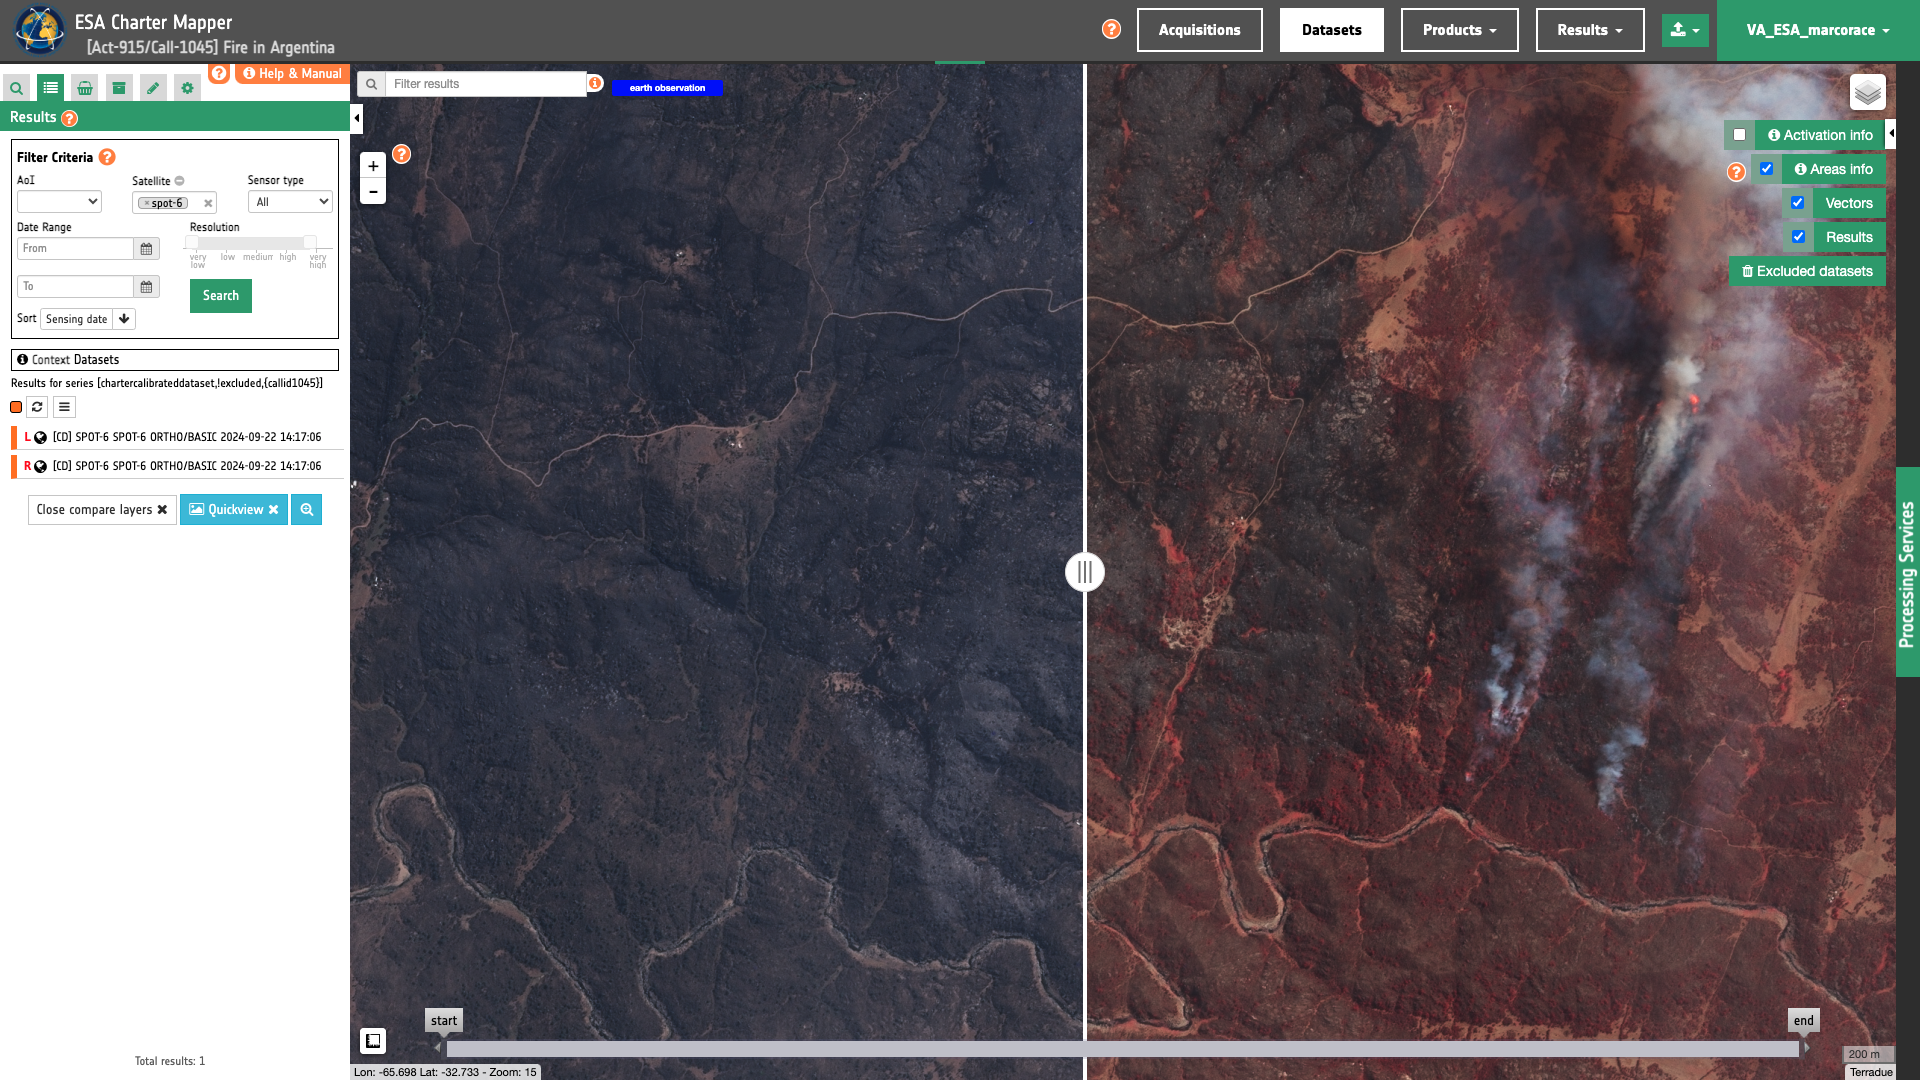The image size is (1920, 1080).
Task: Click the zoom-in plus map button
Action: pos(373,166)
